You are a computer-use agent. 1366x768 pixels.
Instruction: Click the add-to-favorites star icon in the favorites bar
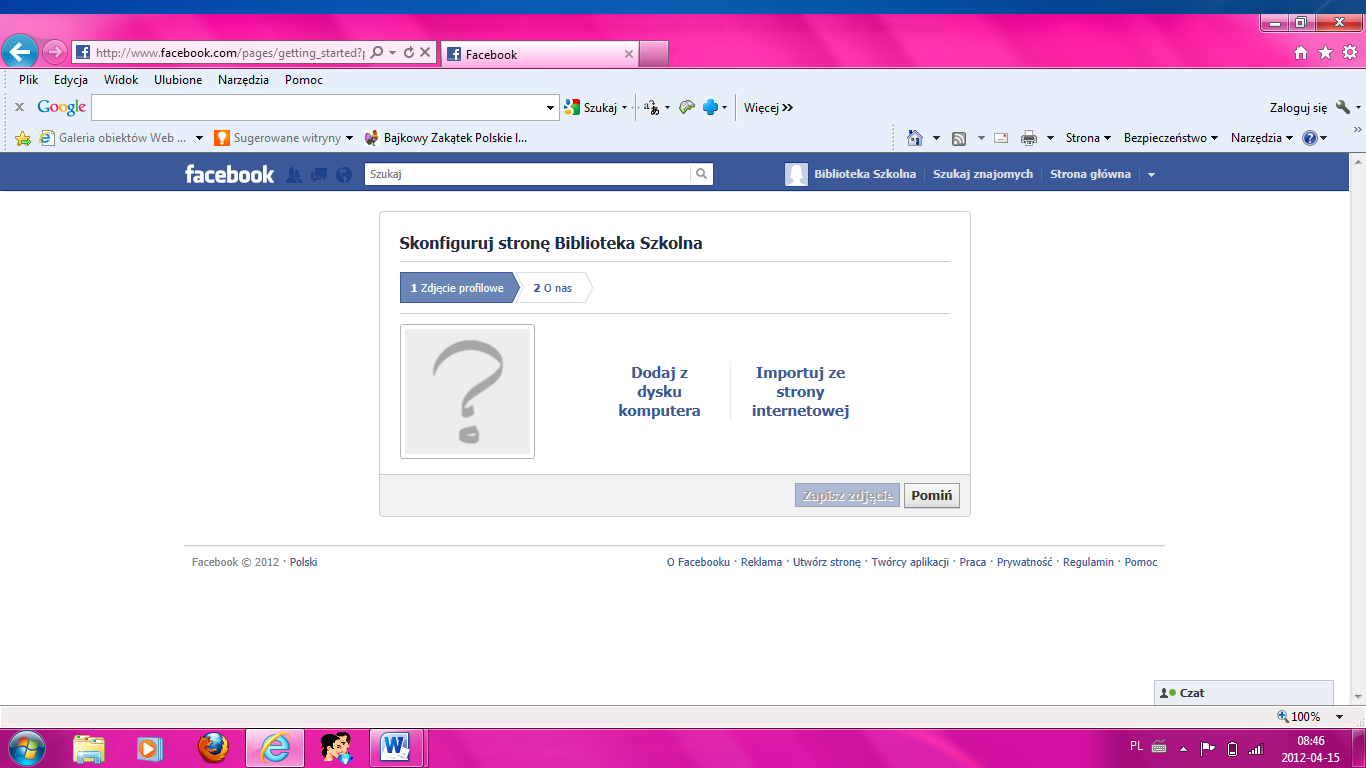[x=22, y=138]
